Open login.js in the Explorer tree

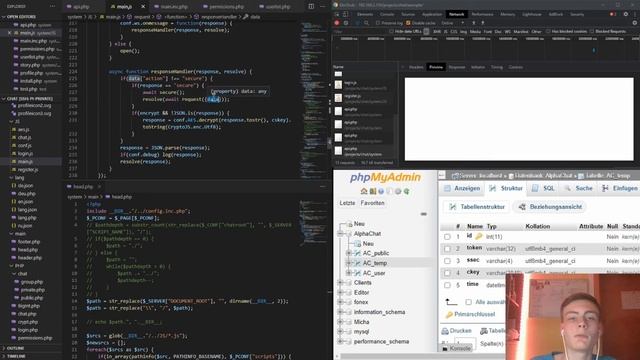(x=25, y=153)
